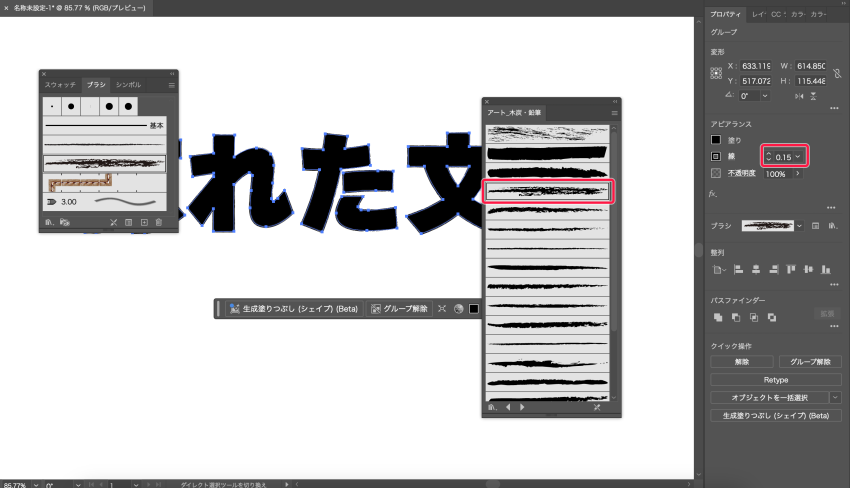
Task: Click generative shape fill (Beta) in floating taskbar
Action: tap(294, 309)
